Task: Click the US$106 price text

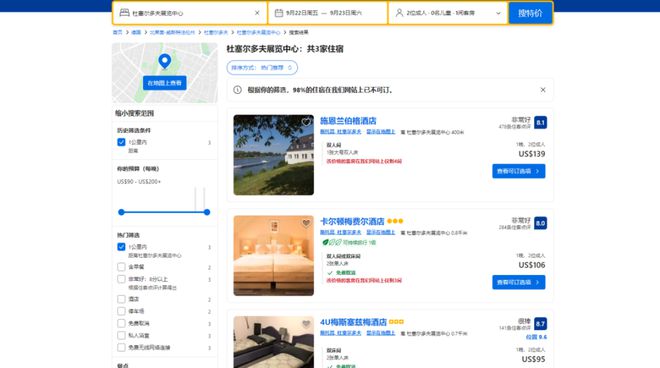Action: click(x=532, y=265)
